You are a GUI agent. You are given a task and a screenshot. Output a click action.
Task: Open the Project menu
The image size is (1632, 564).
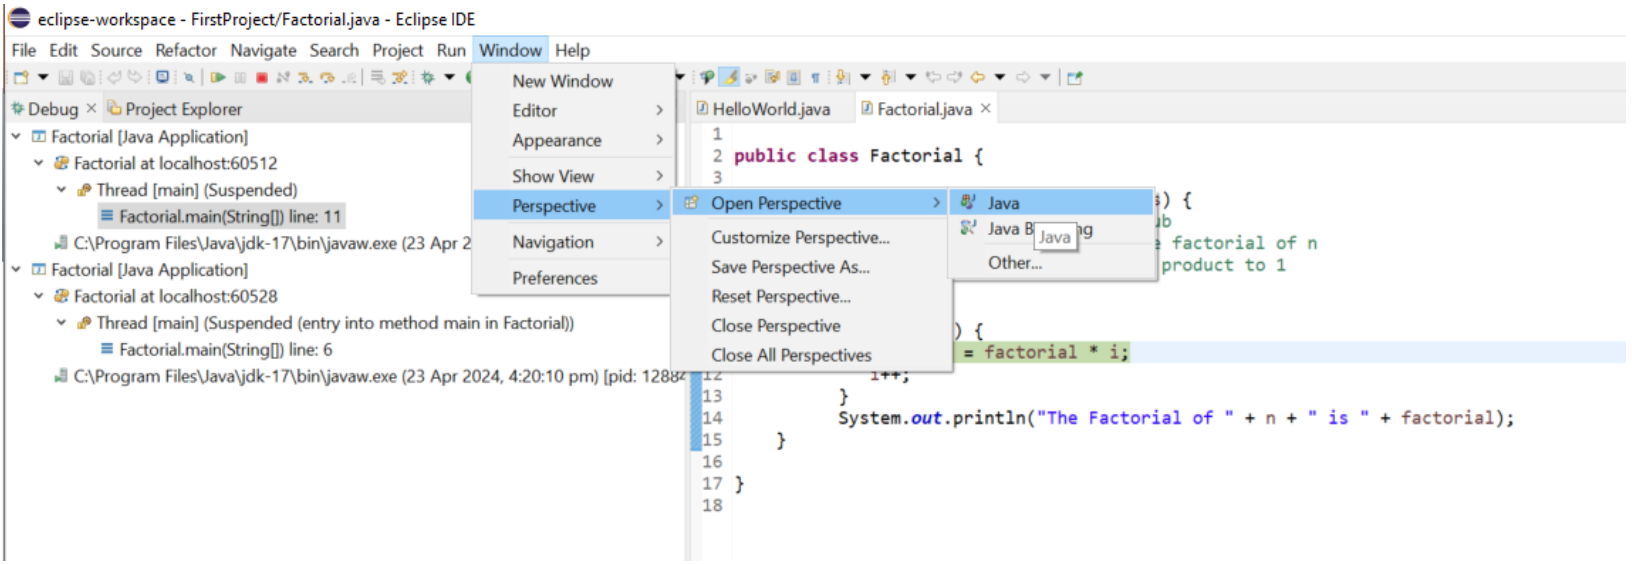[398, 50]
